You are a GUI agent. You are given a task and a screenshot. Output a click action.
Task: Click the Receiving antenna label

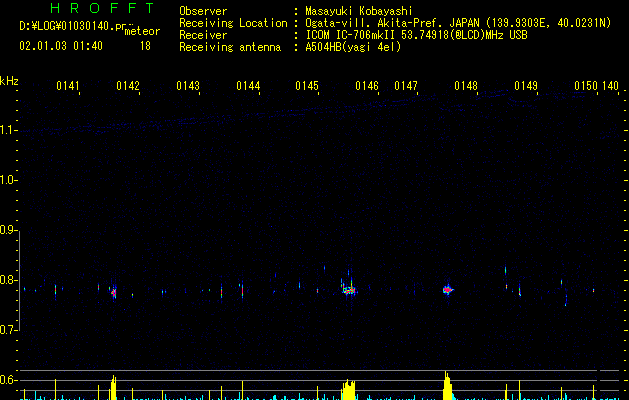pos(230,47)
